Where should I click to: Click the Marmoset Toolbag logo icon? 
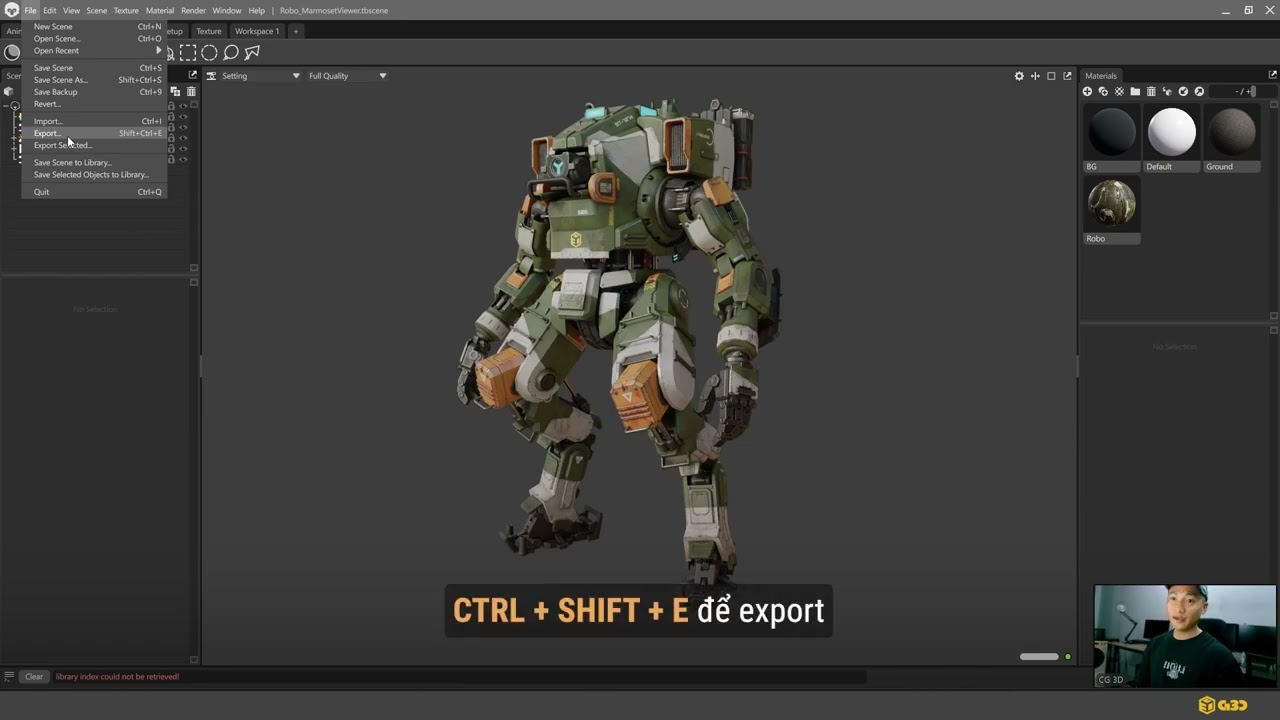pos(11,10)
